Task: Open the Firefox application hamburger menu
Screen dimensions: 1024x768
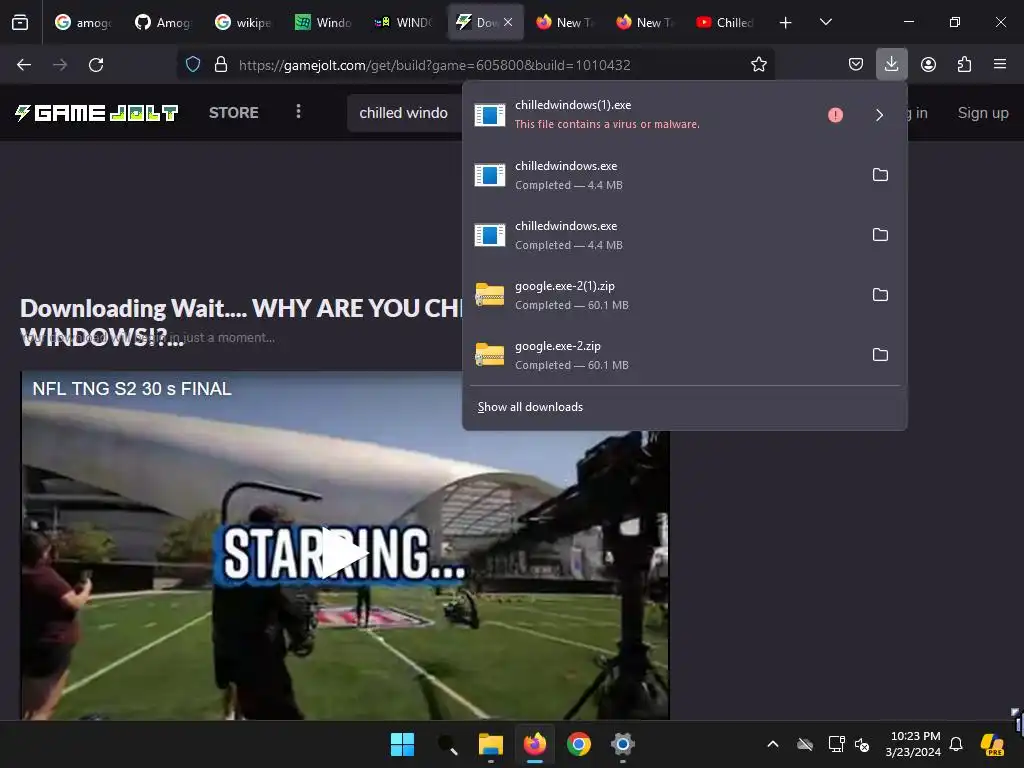Action: (x=999, y=64)
